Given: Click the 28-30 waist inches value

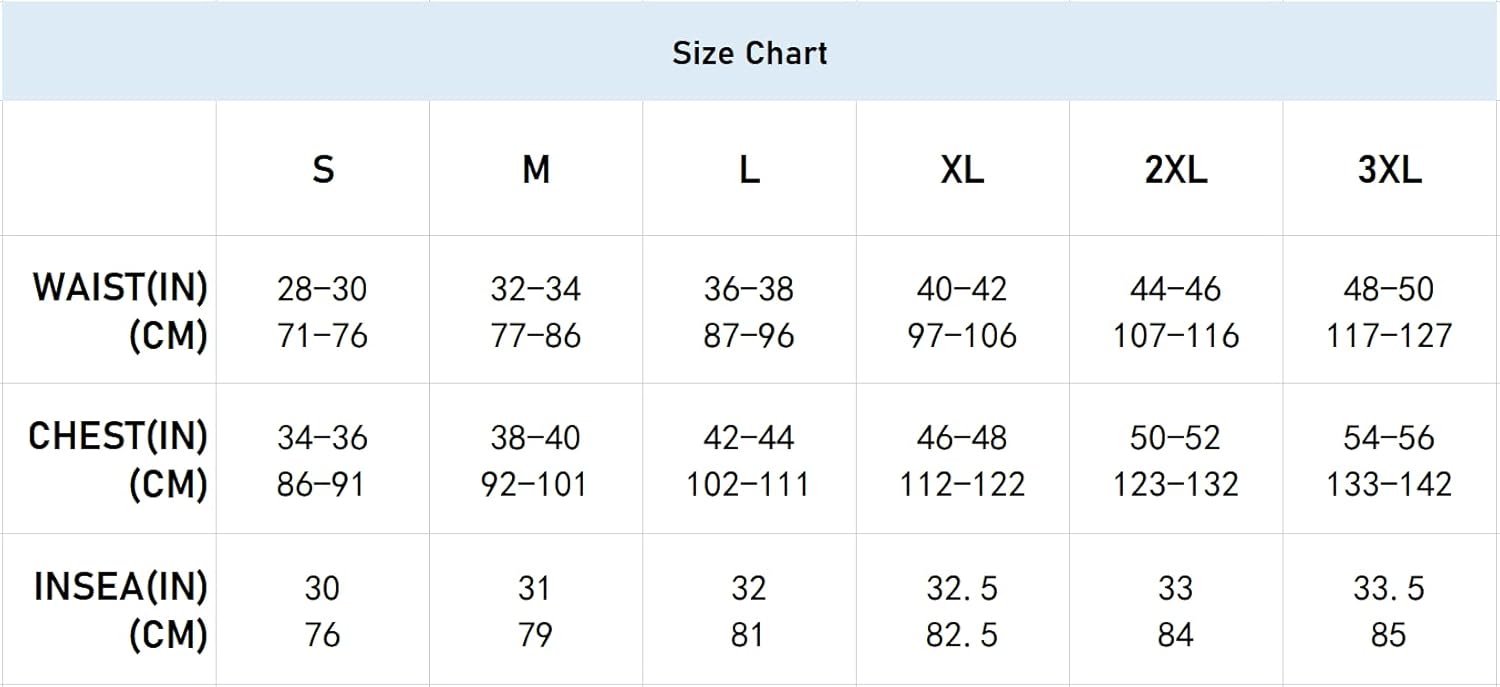Looking at the screenshot, I should click(322, 289).
